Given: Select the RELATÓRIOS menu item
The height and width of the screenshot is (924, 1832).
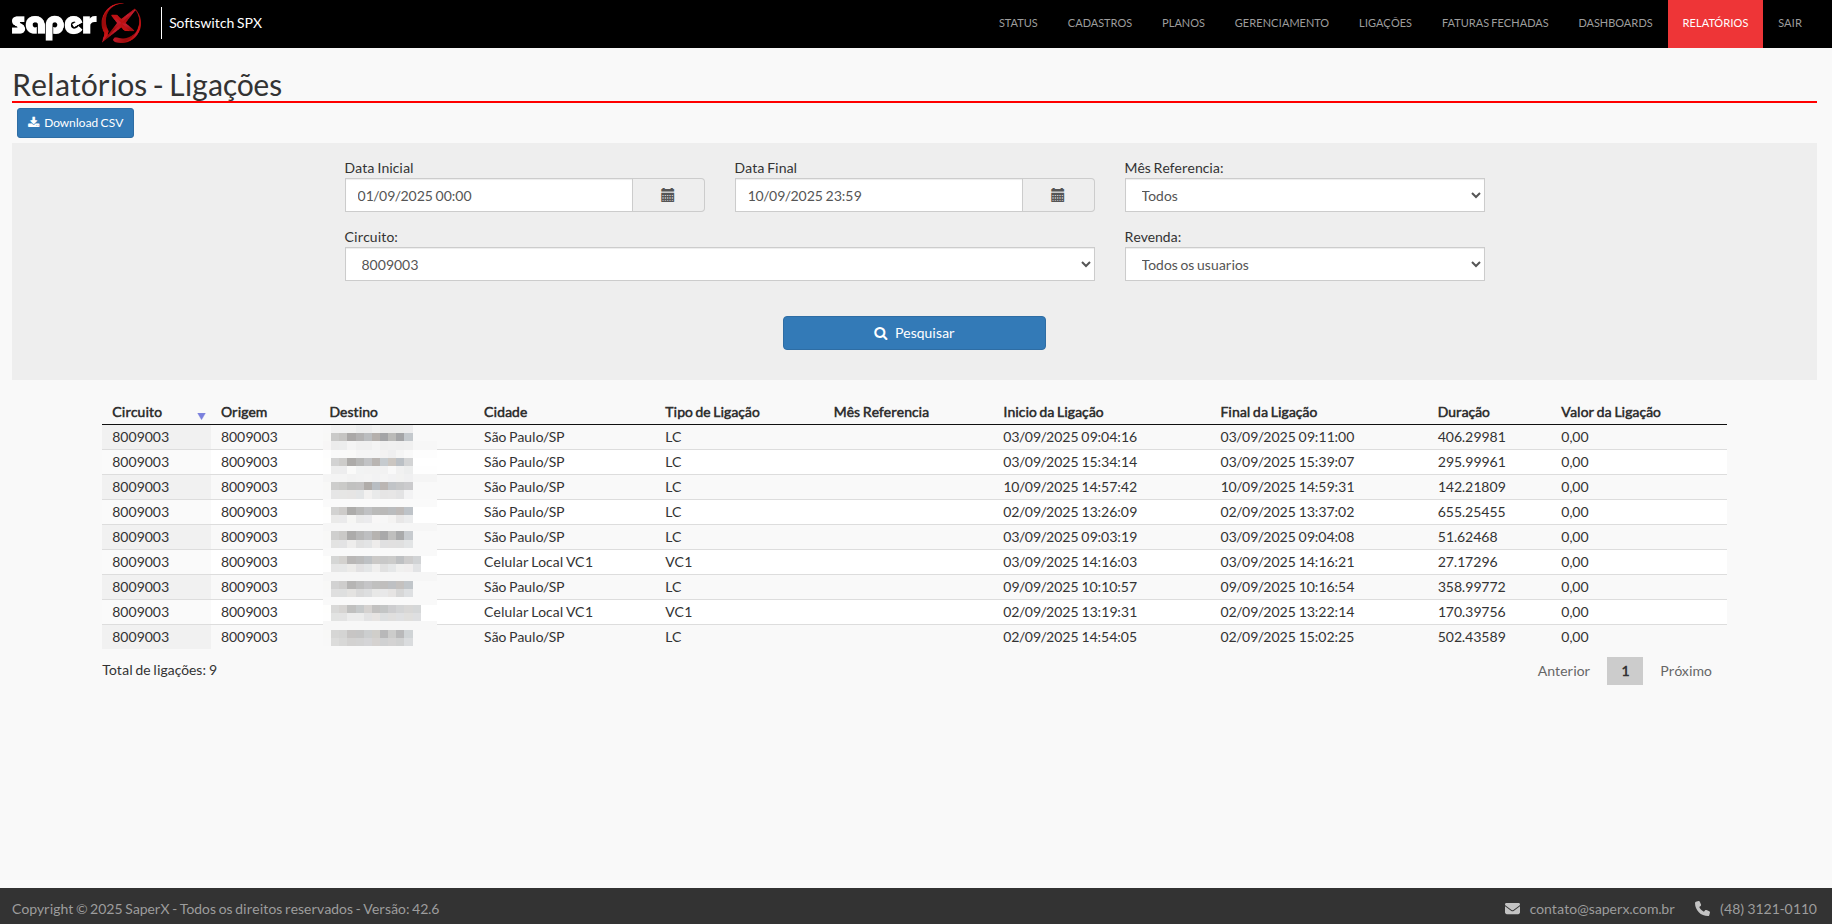Looking at the screenshot, I should (x=1715, y=23).
